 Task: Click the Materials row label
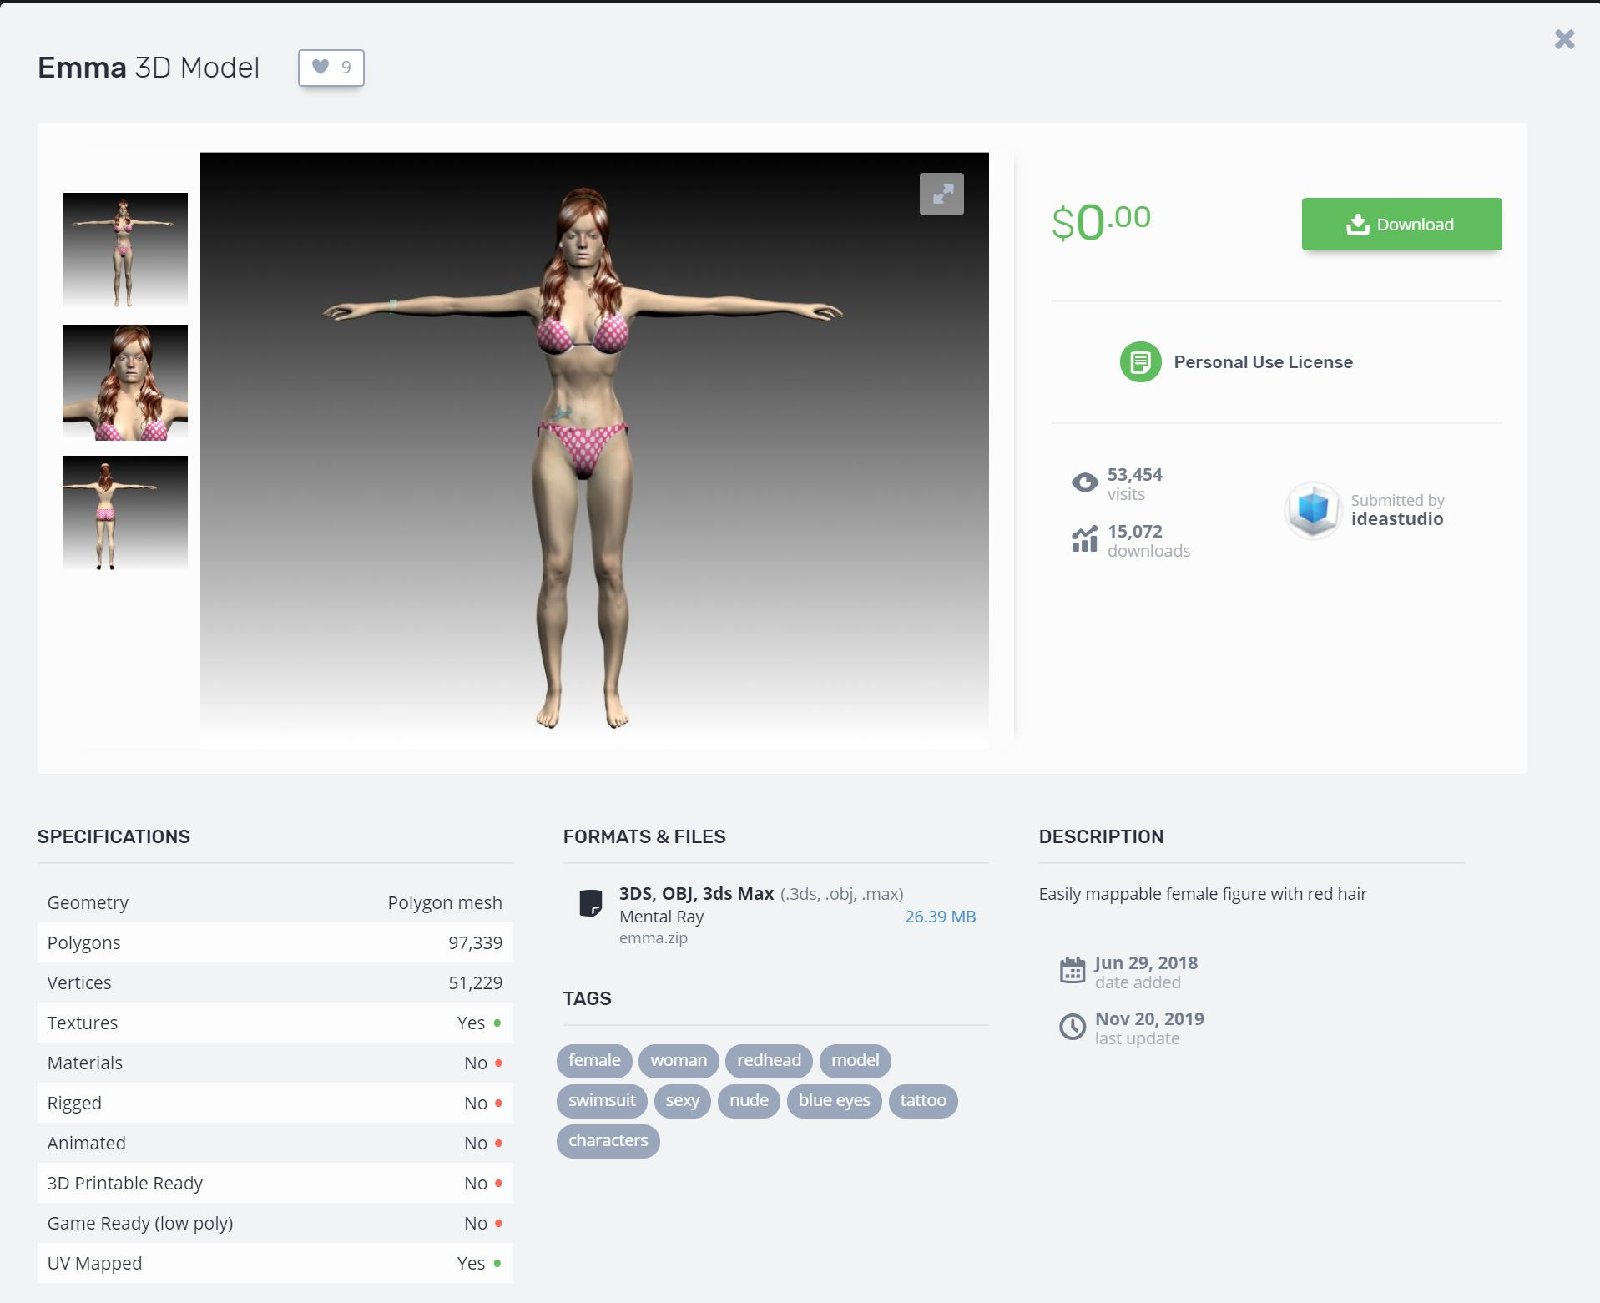[85, 1063]
